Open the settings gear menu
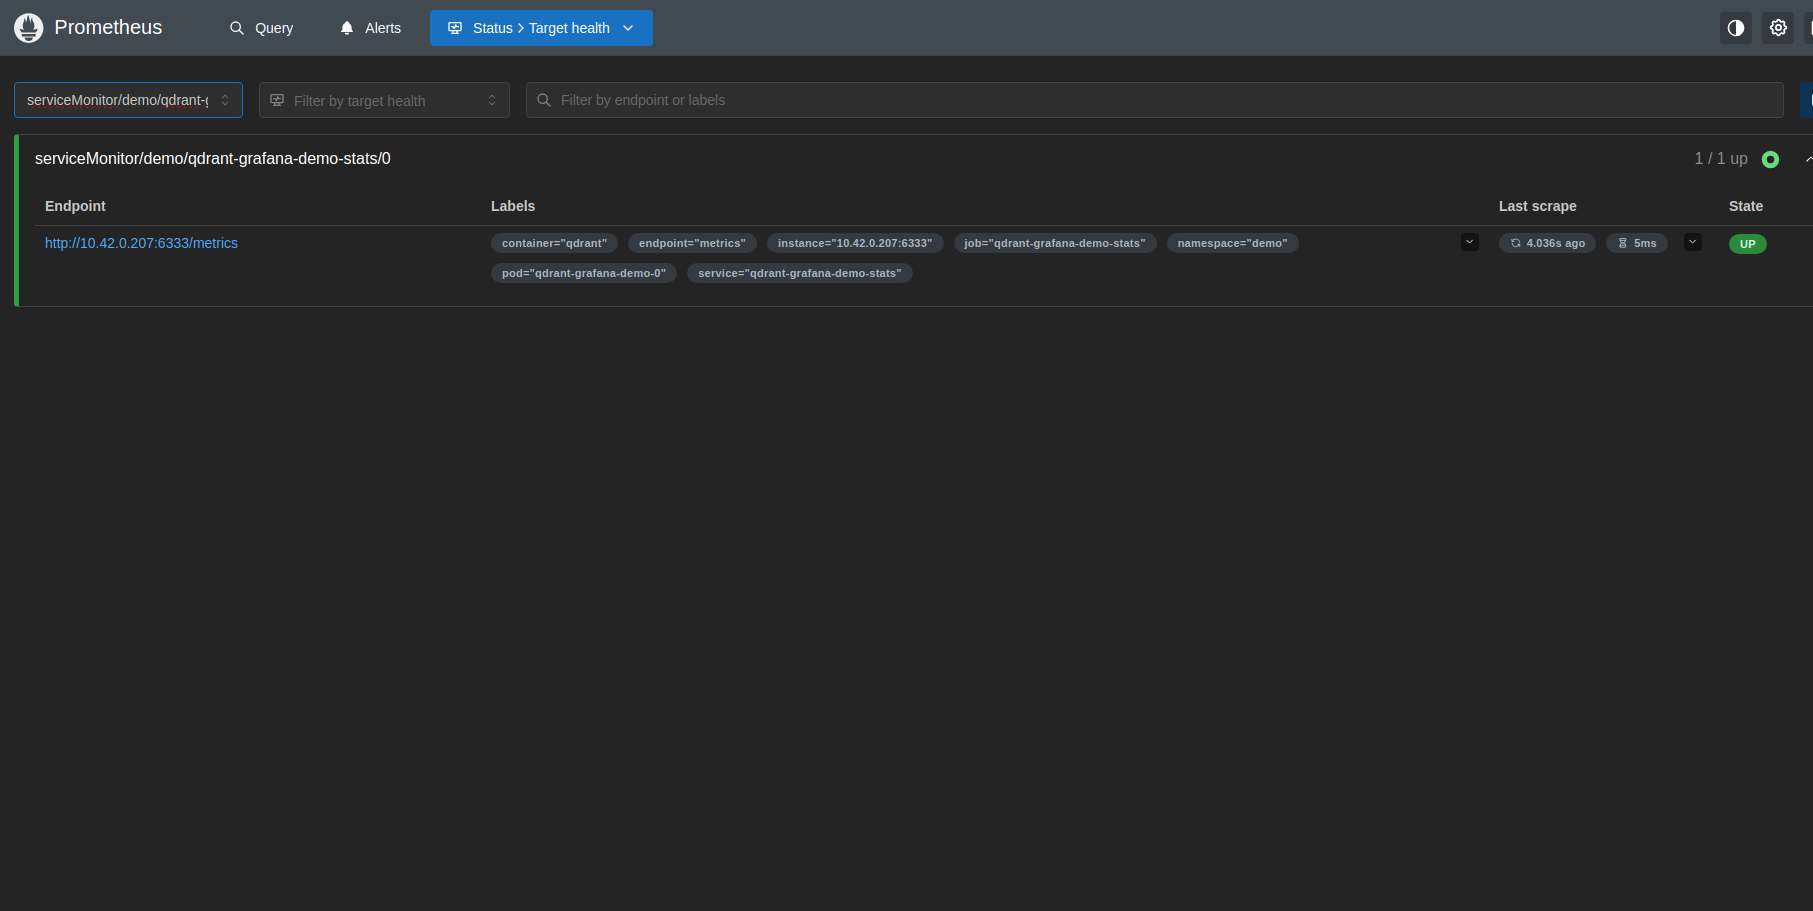 point(1778,28)
